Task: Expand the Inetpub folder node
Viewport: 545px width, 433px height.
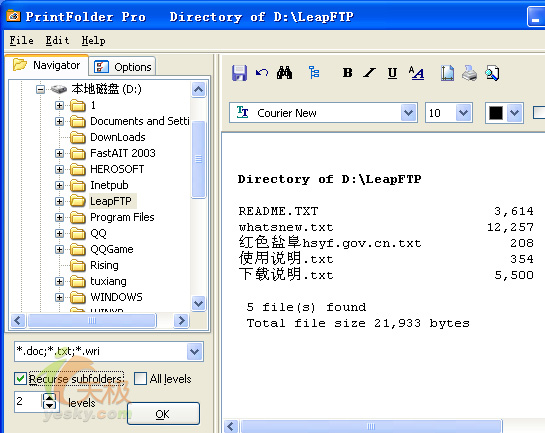Action: [59, 185]
